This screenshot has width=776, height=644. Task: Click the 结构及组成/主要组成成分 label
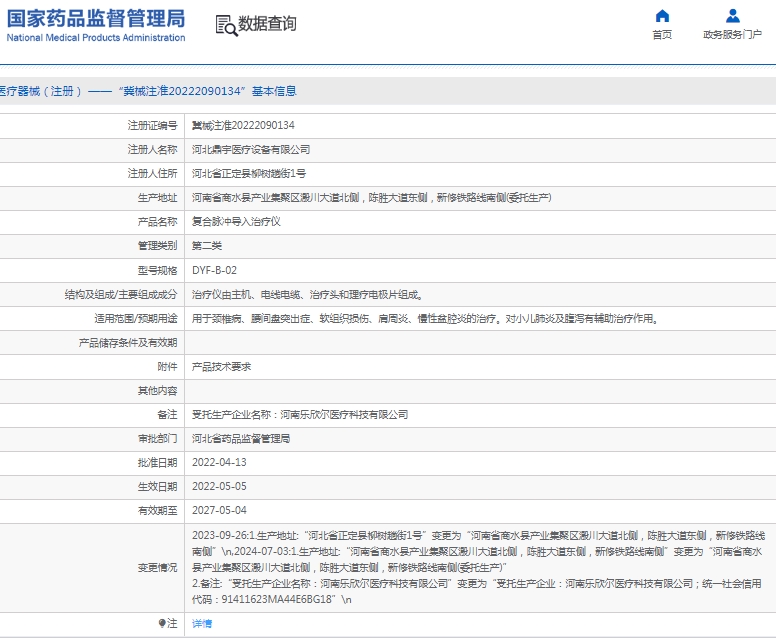pos(121,295)
